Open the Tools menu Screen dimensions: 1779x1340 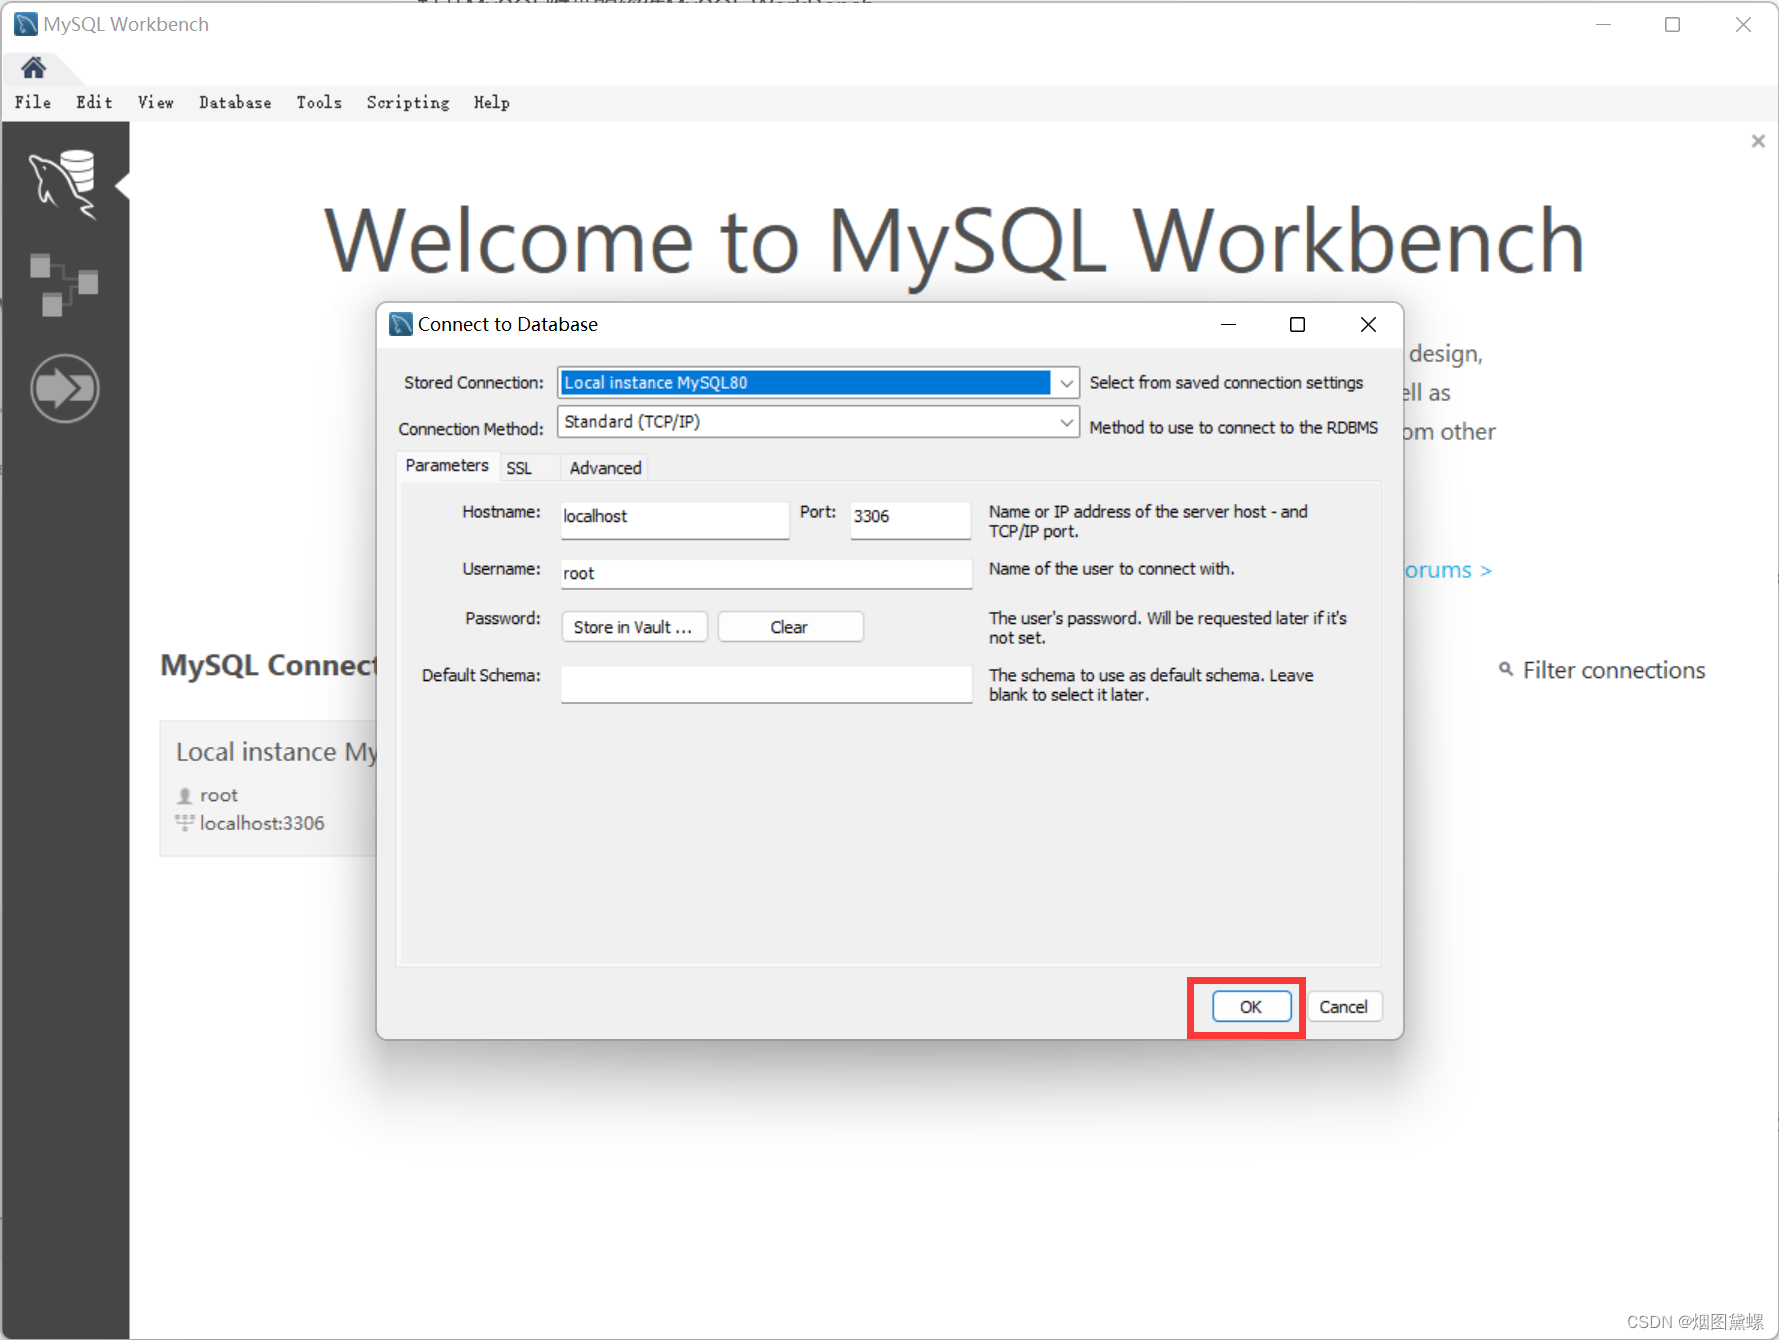pyautogui.click(x=319, y=102)
